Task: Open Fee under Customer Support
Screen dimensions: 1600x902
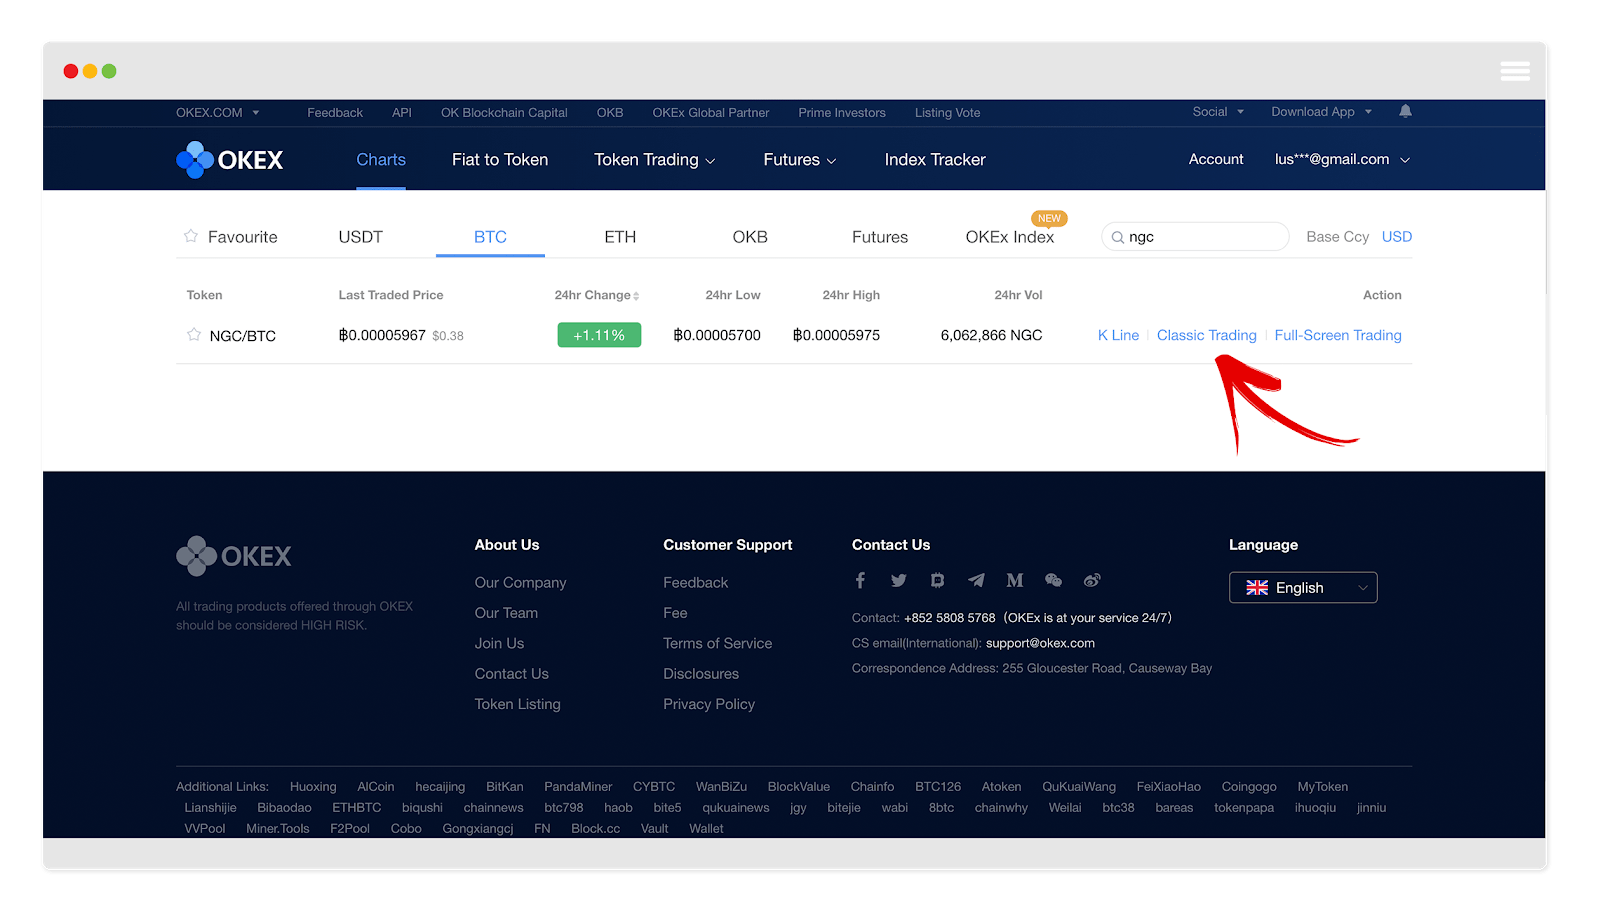Action: click(675, 613)
